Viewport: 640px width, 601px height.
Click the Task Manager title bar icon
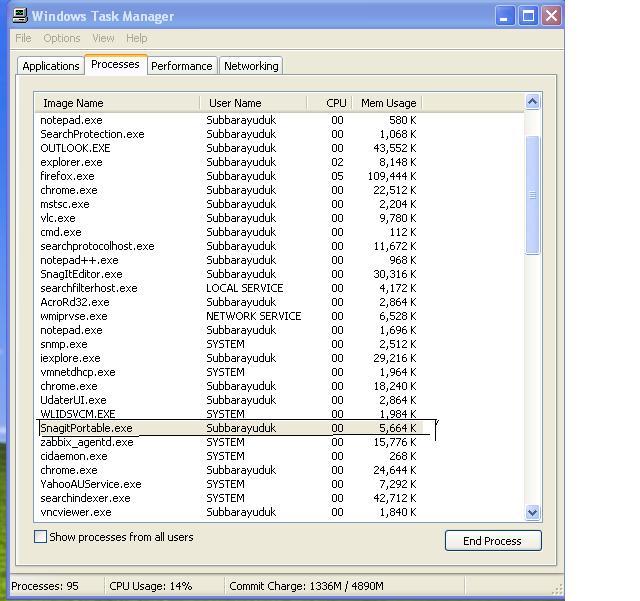17,16
